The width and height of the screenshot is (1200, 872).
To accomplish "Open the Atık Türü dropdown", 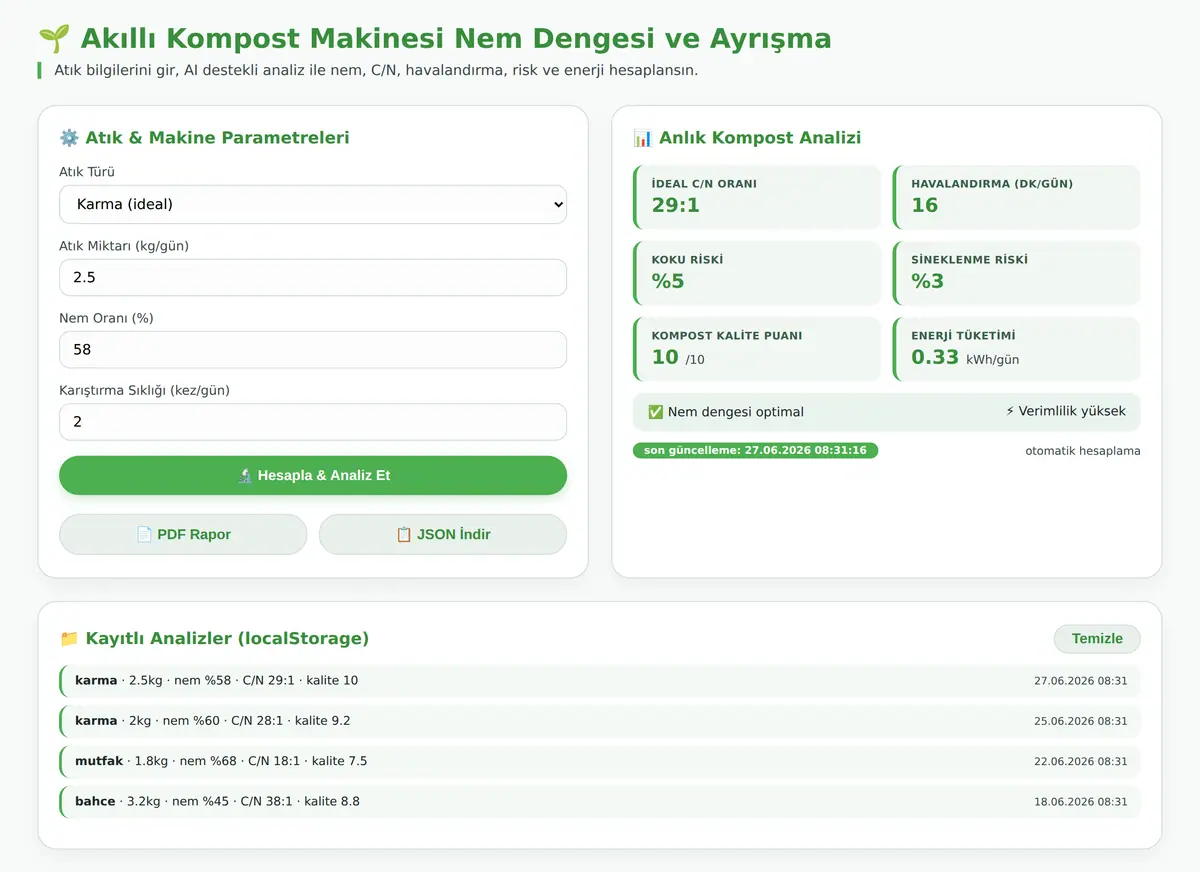I will coord(313,204).
